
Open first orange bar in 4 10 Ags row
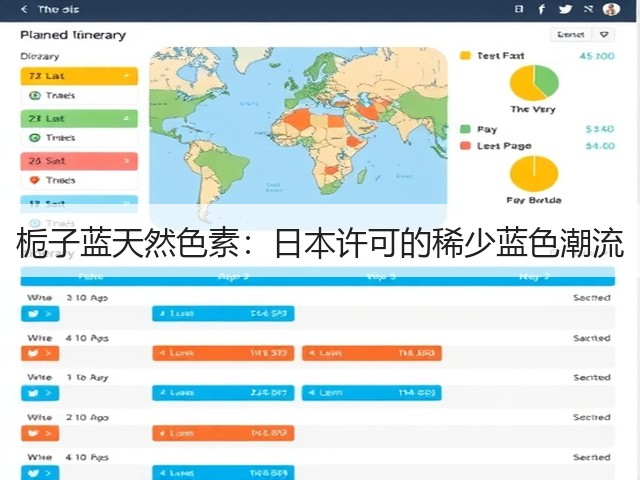click(x=223, y=353)
